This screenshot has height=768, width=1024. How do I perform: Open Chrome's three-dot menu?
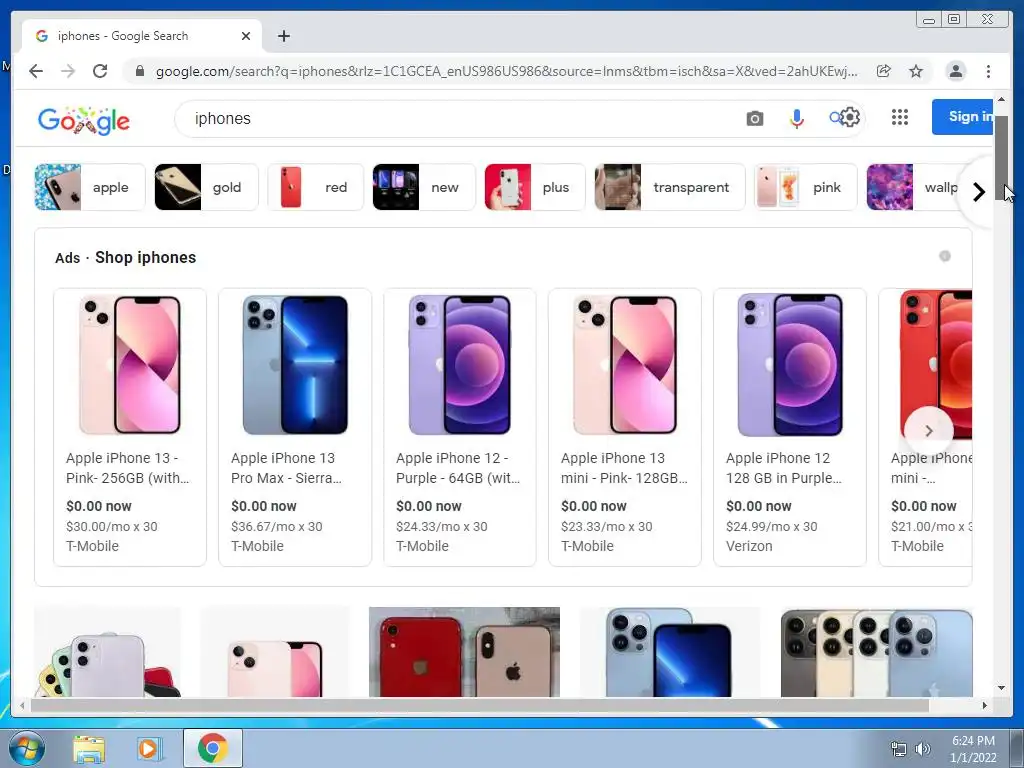pos(988,71)
